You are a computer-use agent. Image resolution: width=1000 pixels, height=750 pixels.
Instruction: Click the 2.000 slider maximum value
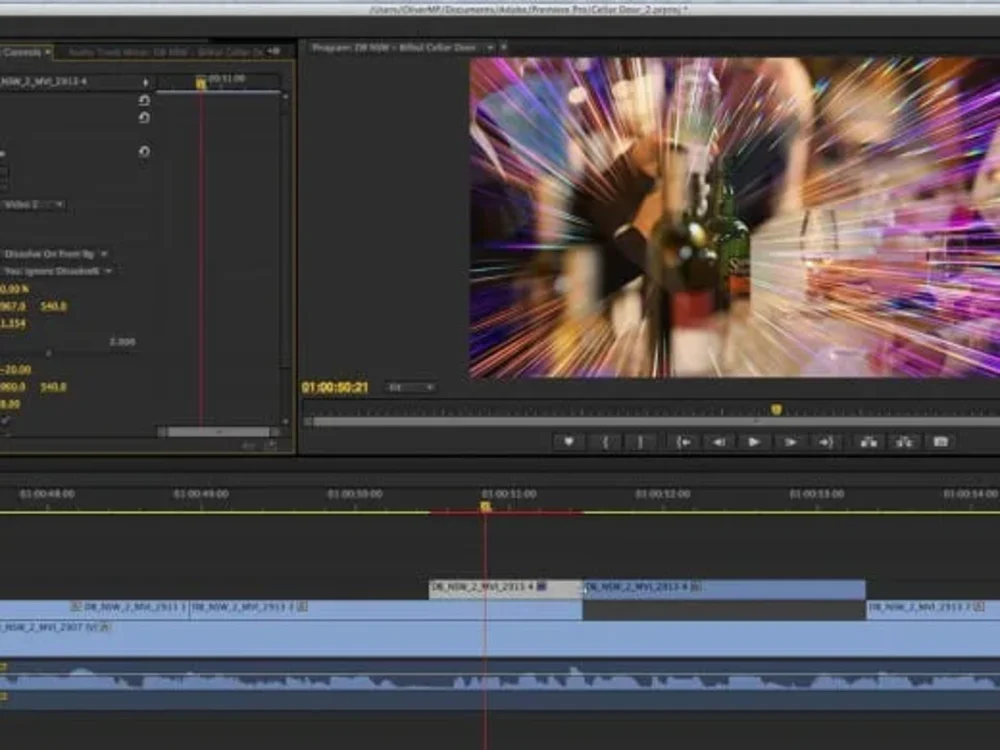point(122,342)
